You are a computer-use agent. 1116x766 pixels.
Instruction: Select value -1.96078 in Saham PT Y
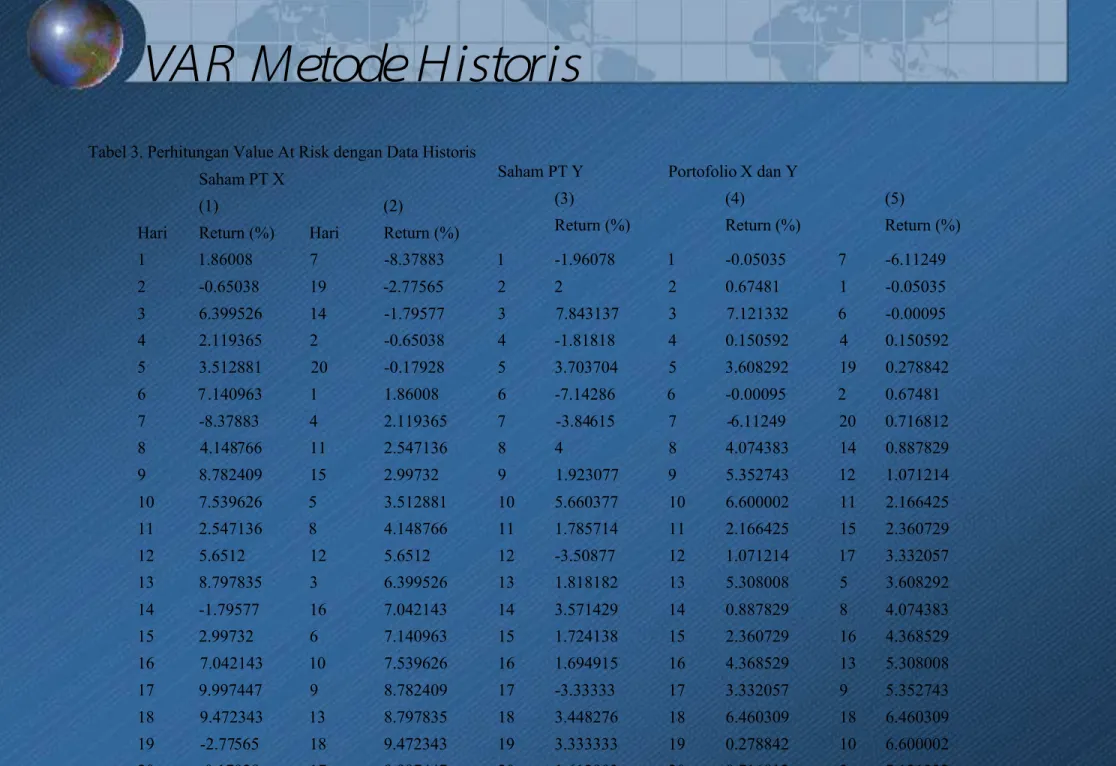tap(584, 259)
